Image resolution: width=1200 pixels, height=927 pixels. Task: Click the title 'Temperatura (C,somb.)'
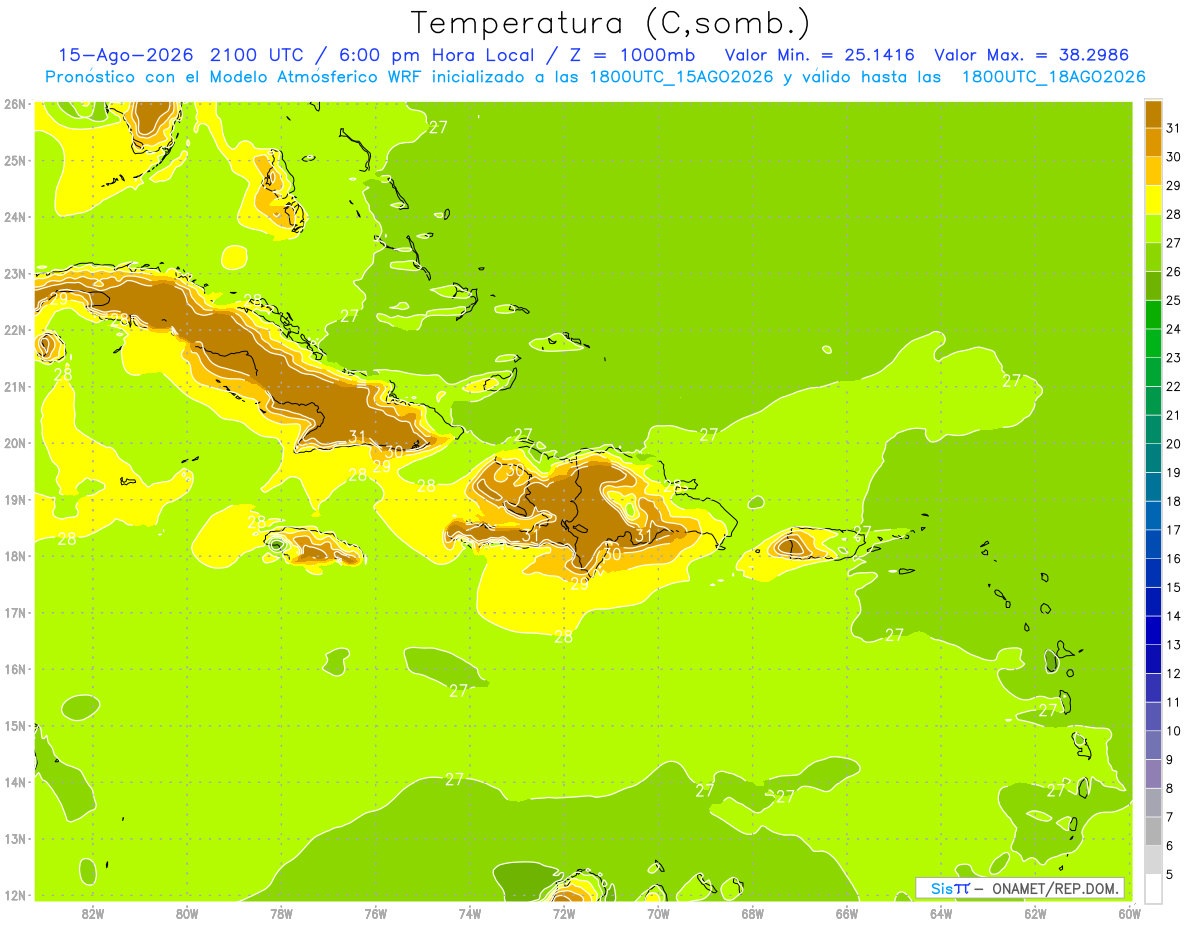[x=611, y=23]
